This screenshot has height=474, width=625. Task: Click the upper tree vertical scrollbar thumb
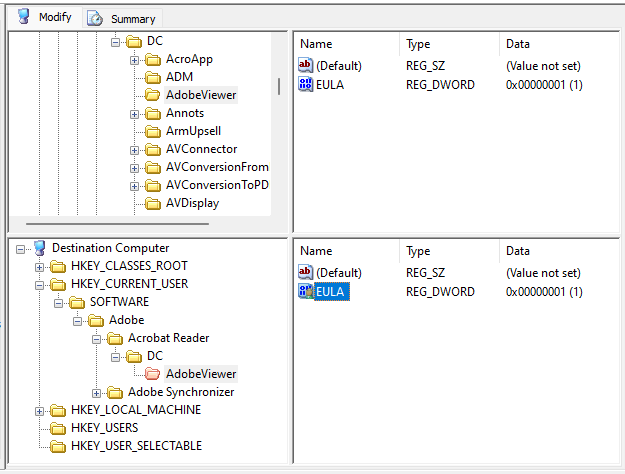point(279,87)
